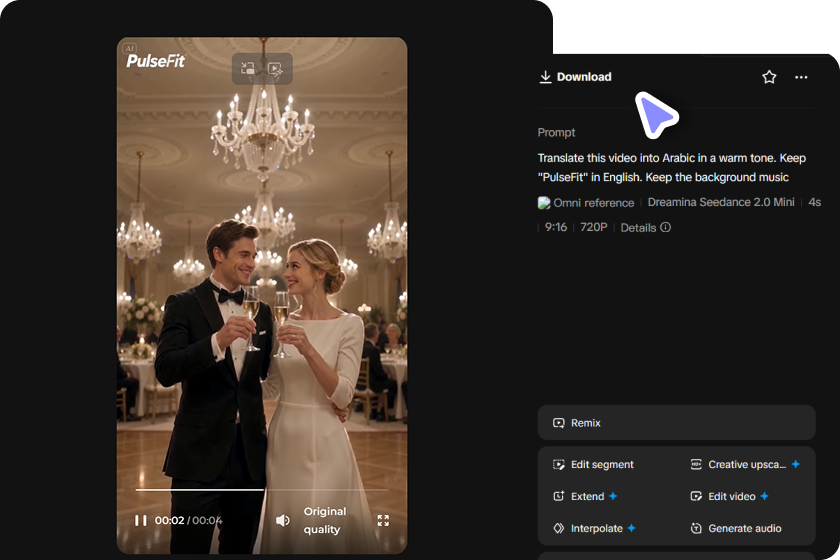Click the 720P resolution text
The height and width of the screenshot is (560, 840).
coord(594,227)
